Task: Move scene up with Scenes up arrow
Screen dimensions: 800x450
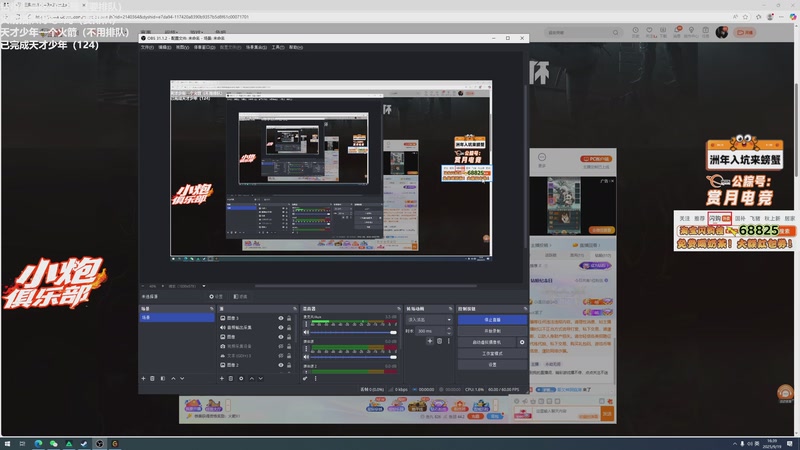Action: [x=173, y=379]
